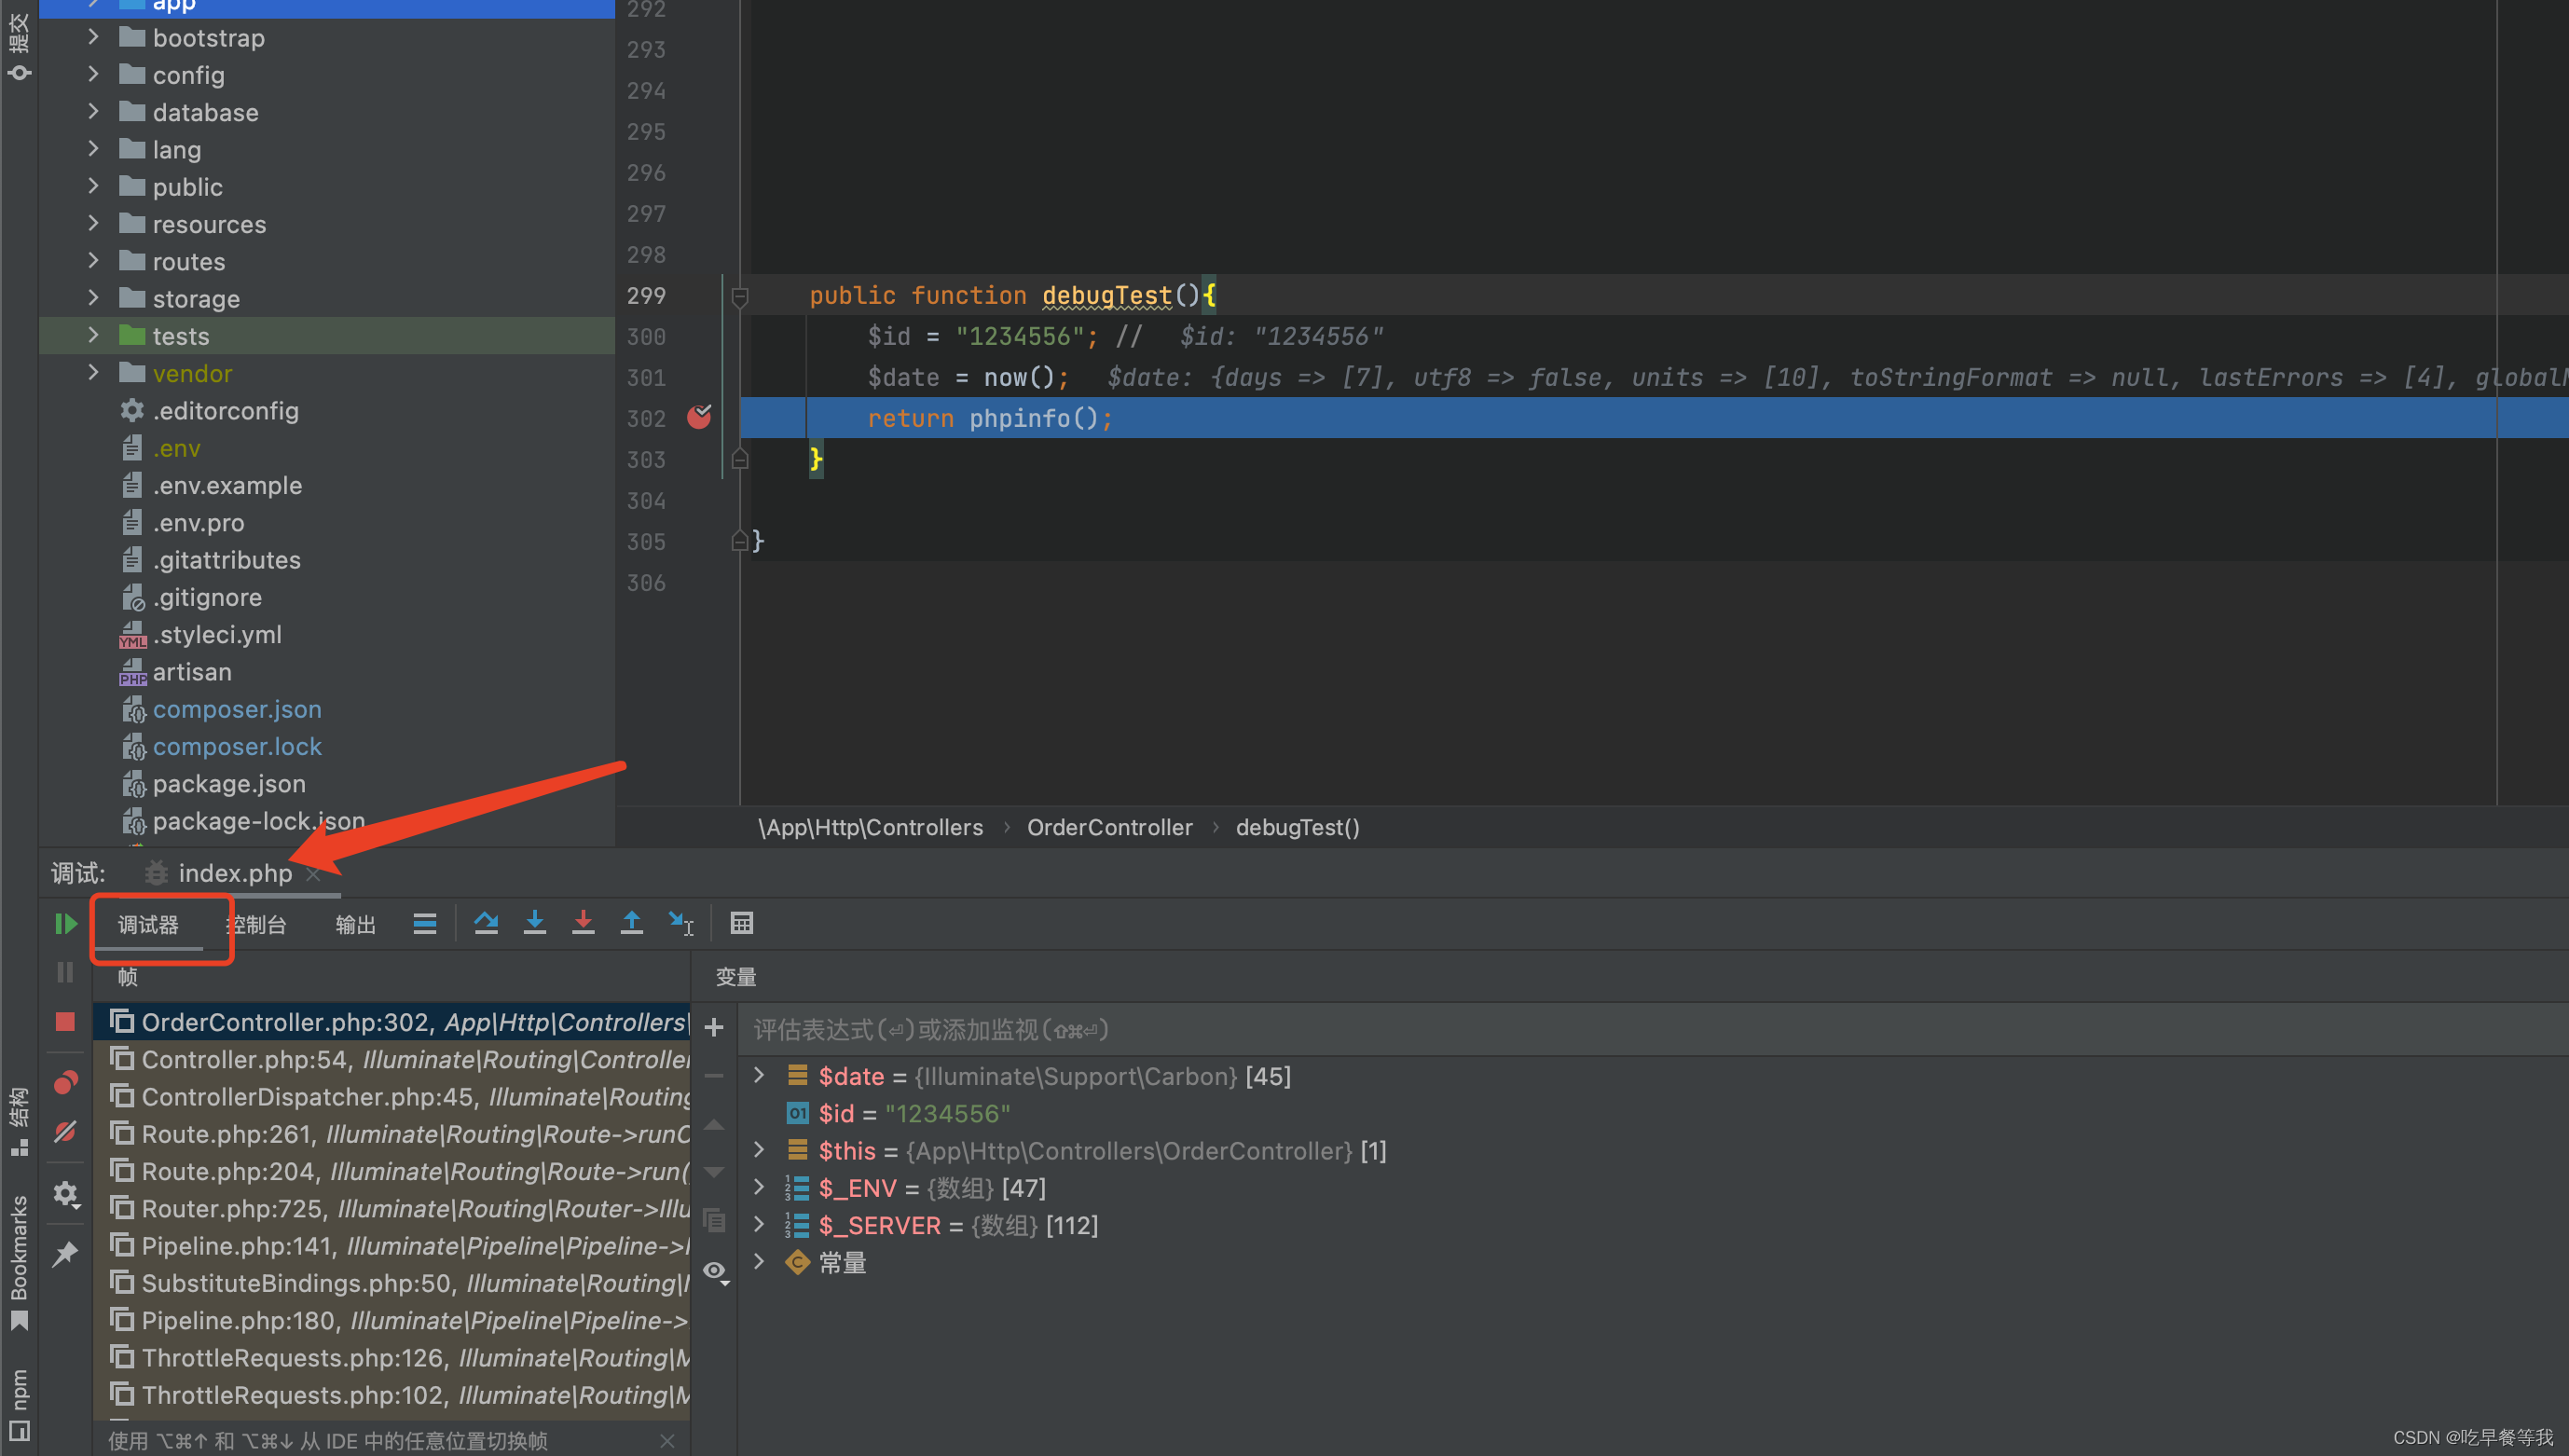
Task: Expand the $_SERVER array variable
Action: (x=759, y=1225)
